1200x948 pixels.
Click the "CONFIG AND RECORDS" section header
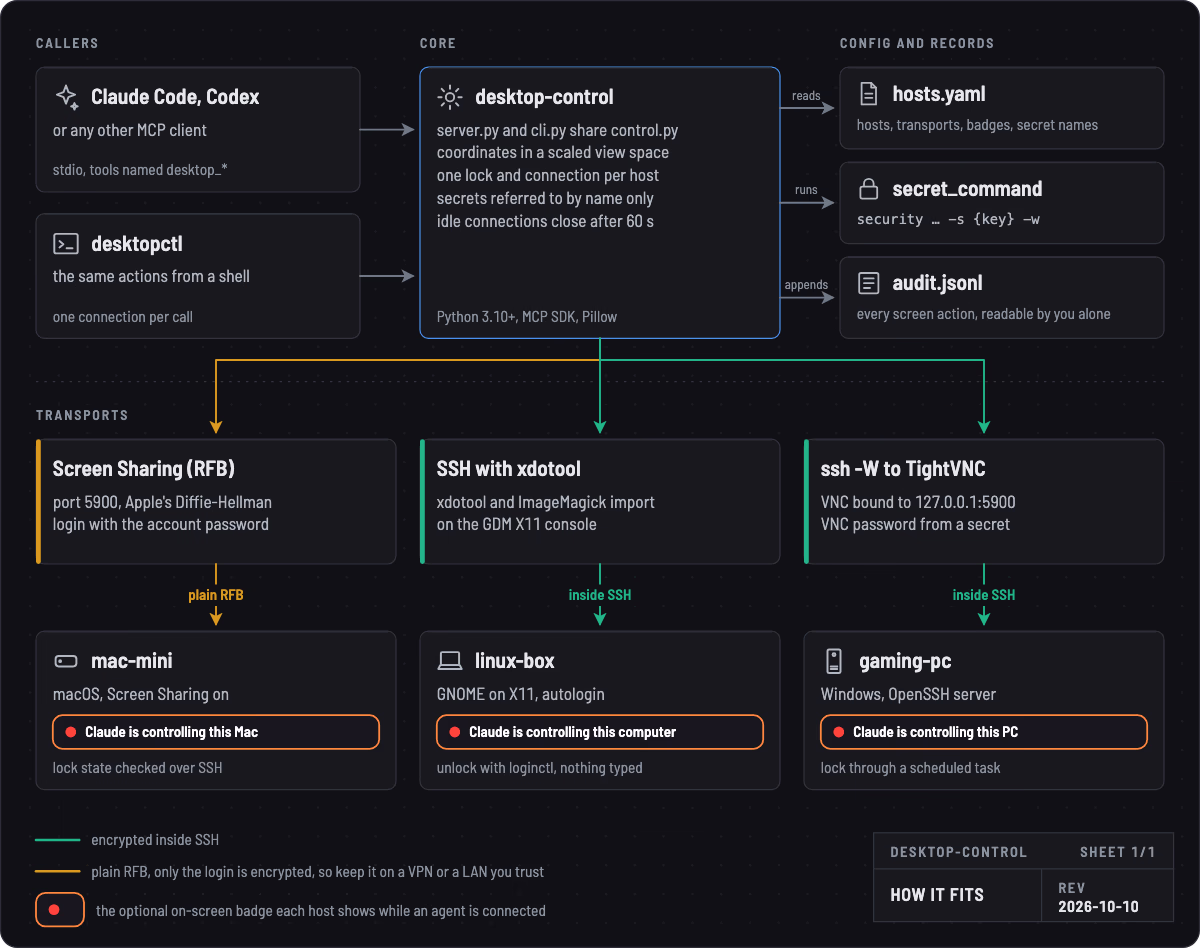tap(917, 44)
